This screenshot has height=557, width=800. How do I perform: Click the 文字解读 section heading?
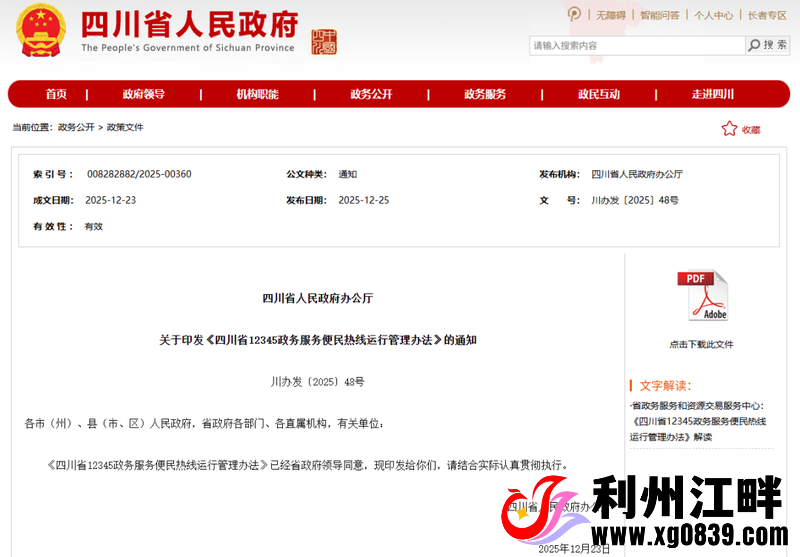point(665,386)
